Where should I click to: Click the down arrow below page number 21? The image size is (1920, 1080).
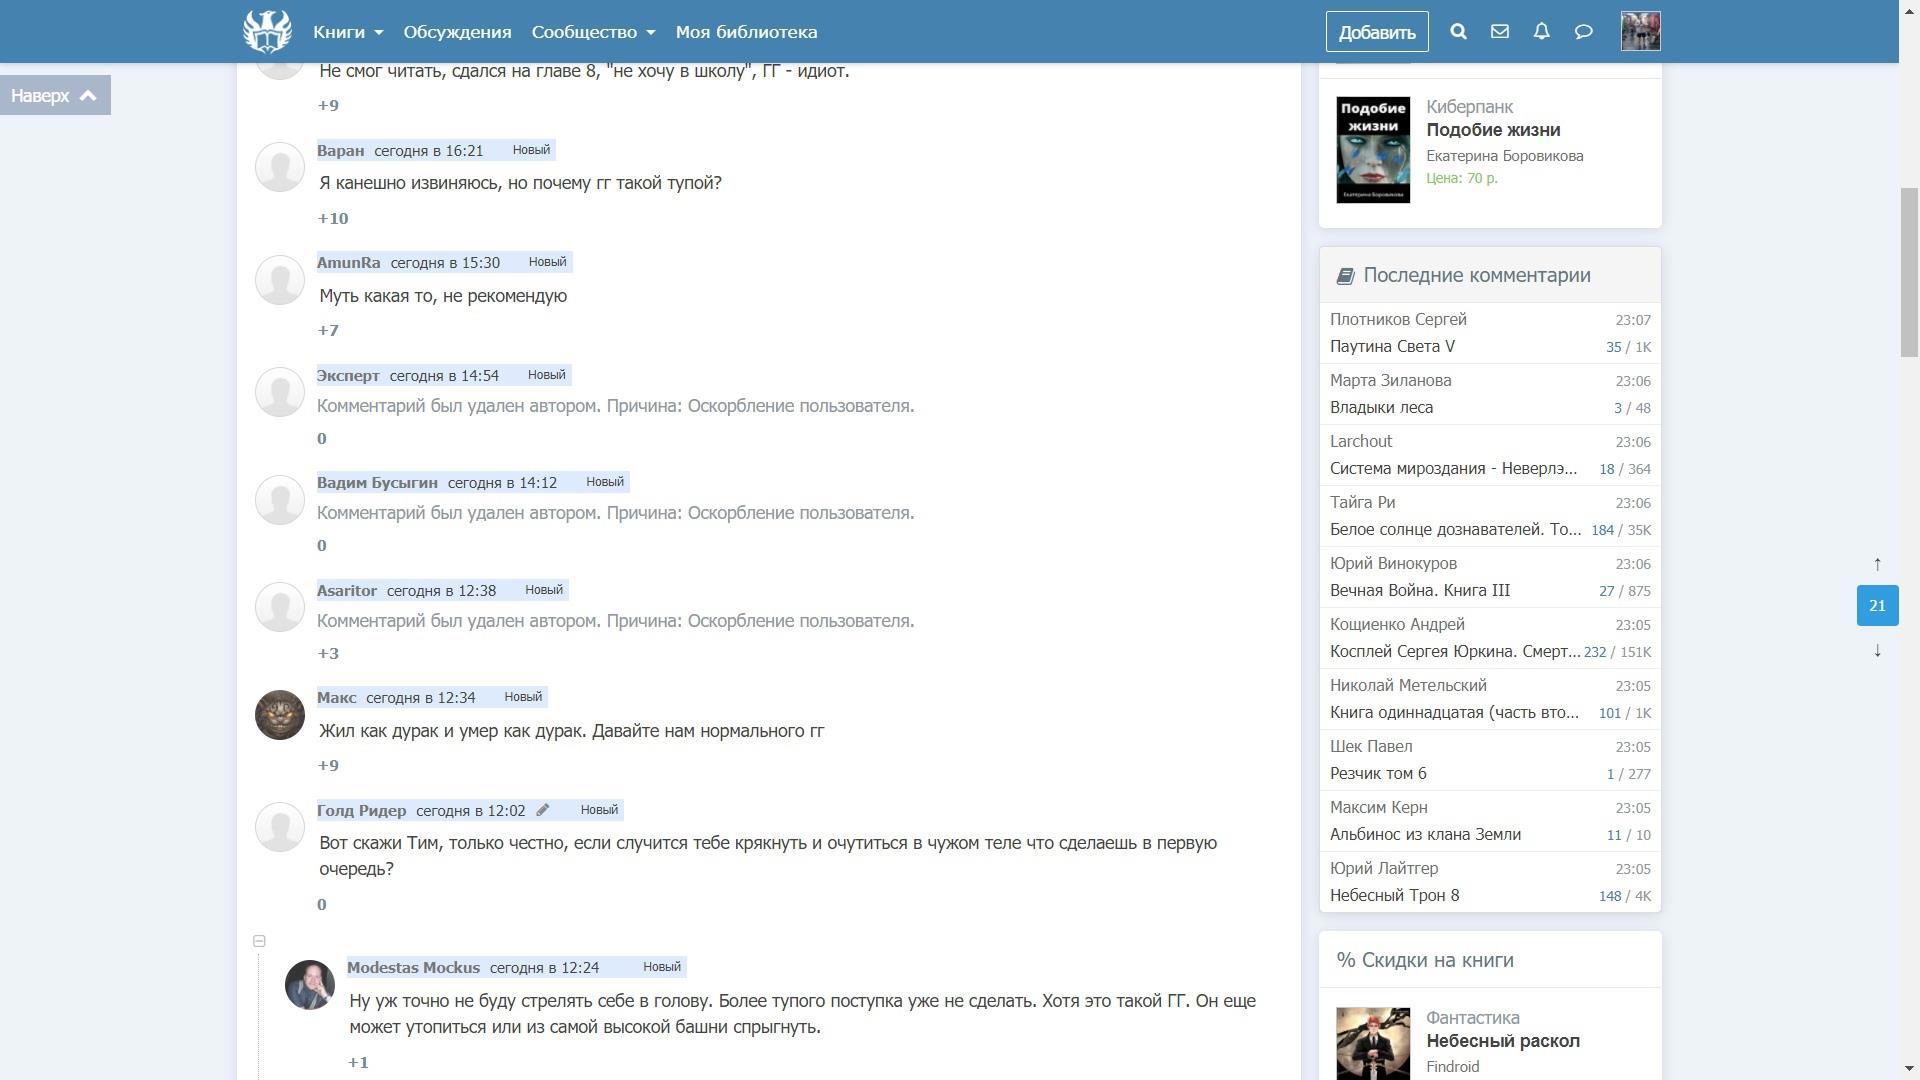1877,651
